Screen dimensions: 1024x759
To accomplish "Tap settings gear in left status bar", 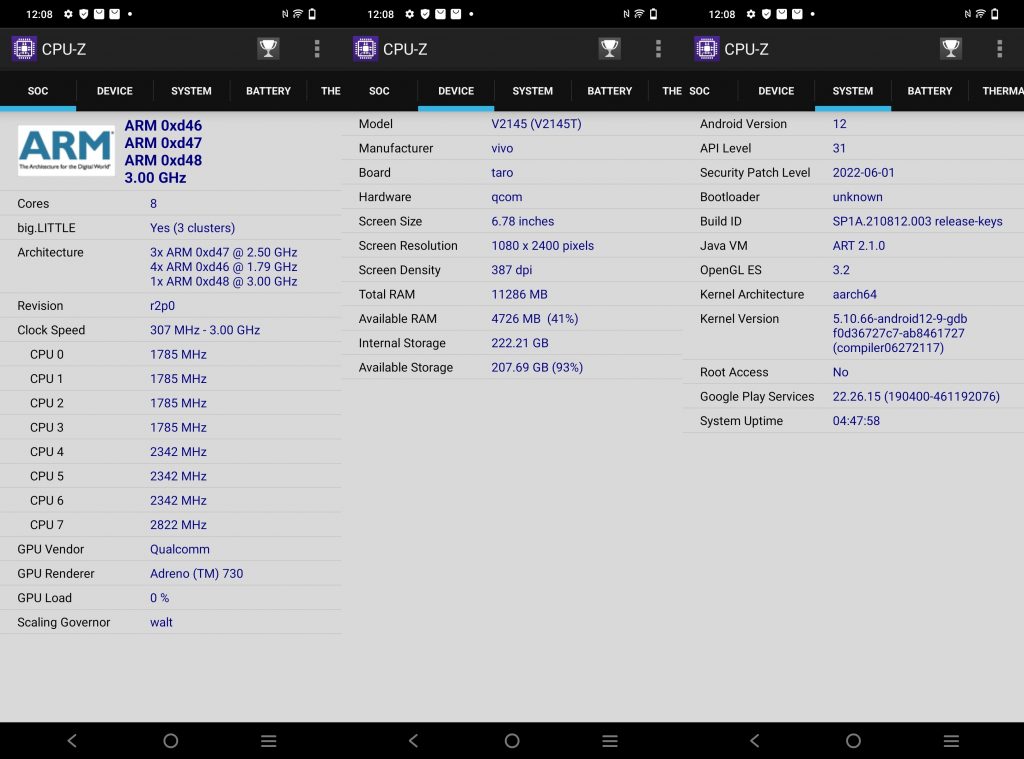I will pyautogui.click(x=68, y=14).
